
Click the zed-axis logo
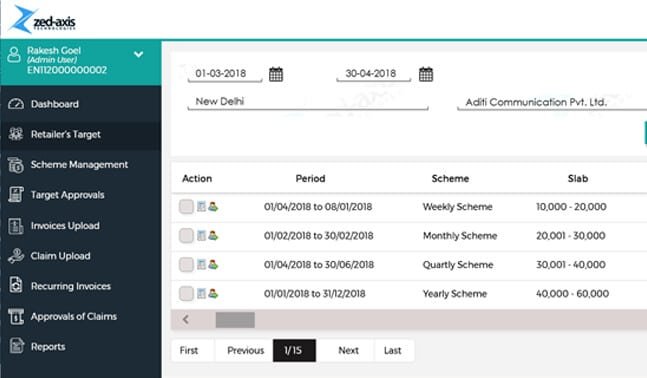(x=42, y=19)
